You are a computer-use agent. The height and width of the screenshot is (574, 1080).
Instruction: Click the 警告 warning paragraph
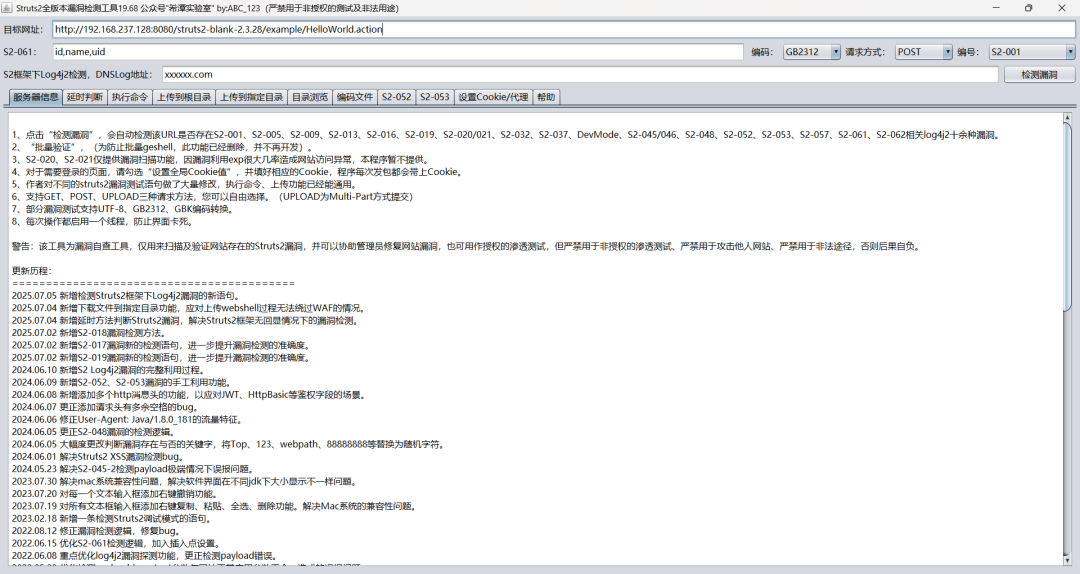[466, 246]
